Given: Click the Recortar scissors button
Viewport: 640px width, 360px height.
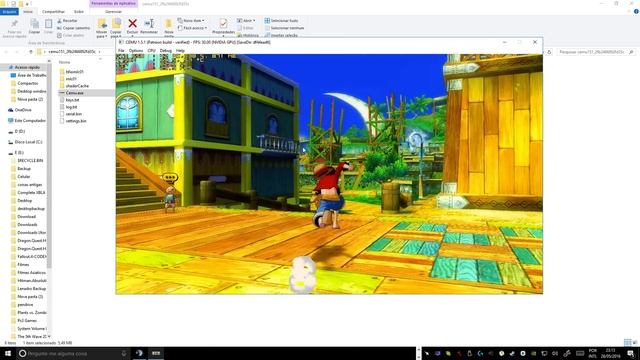Looking at the screenshot, I should 67,20.
